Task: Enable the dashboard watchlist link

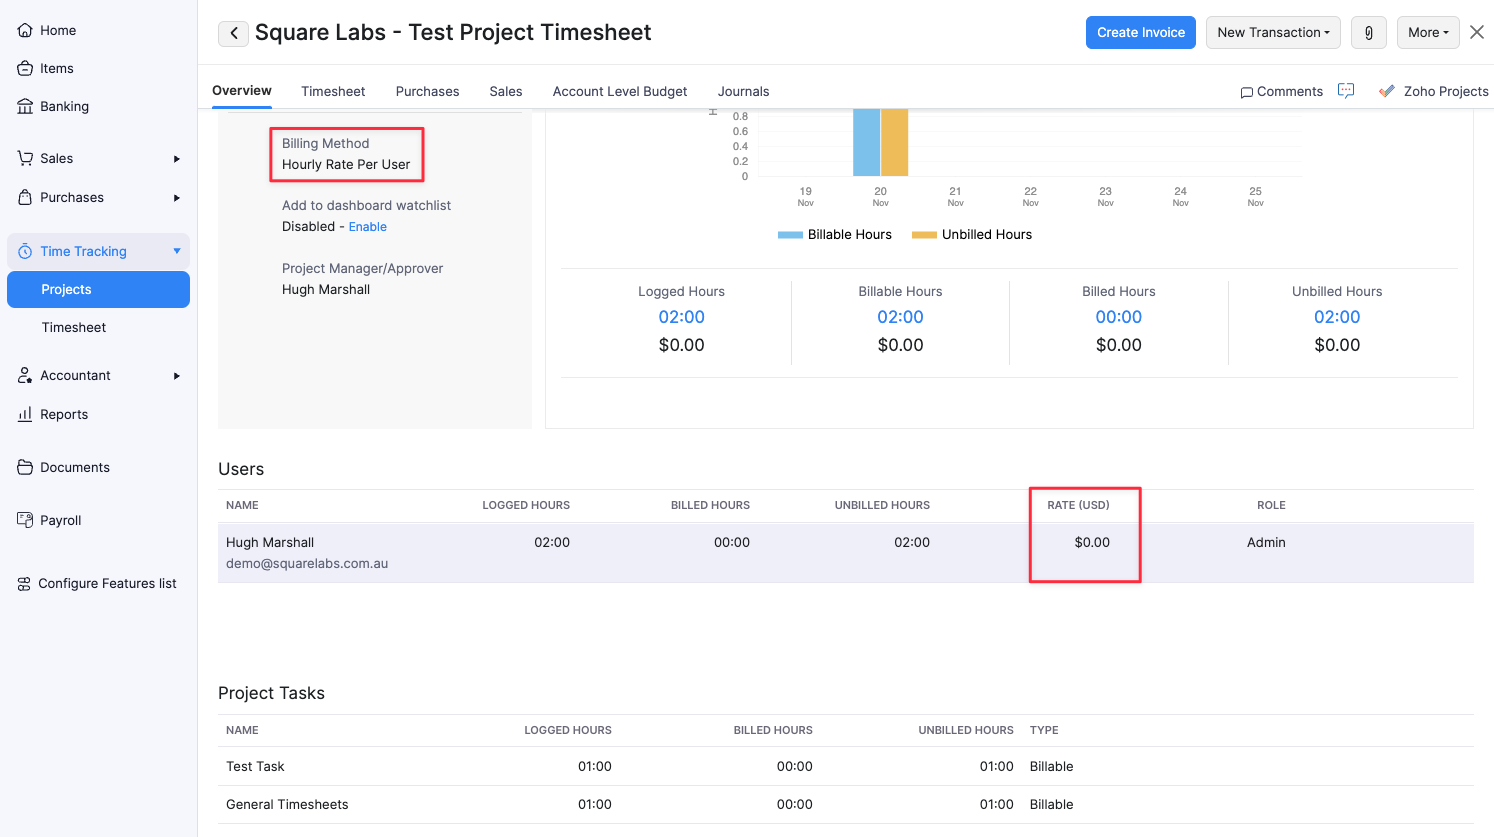Action: pos(368,227)
